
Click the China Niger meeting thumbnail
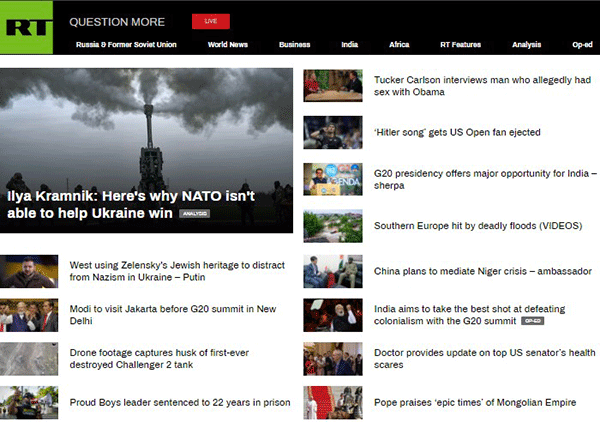pos(333,271)
